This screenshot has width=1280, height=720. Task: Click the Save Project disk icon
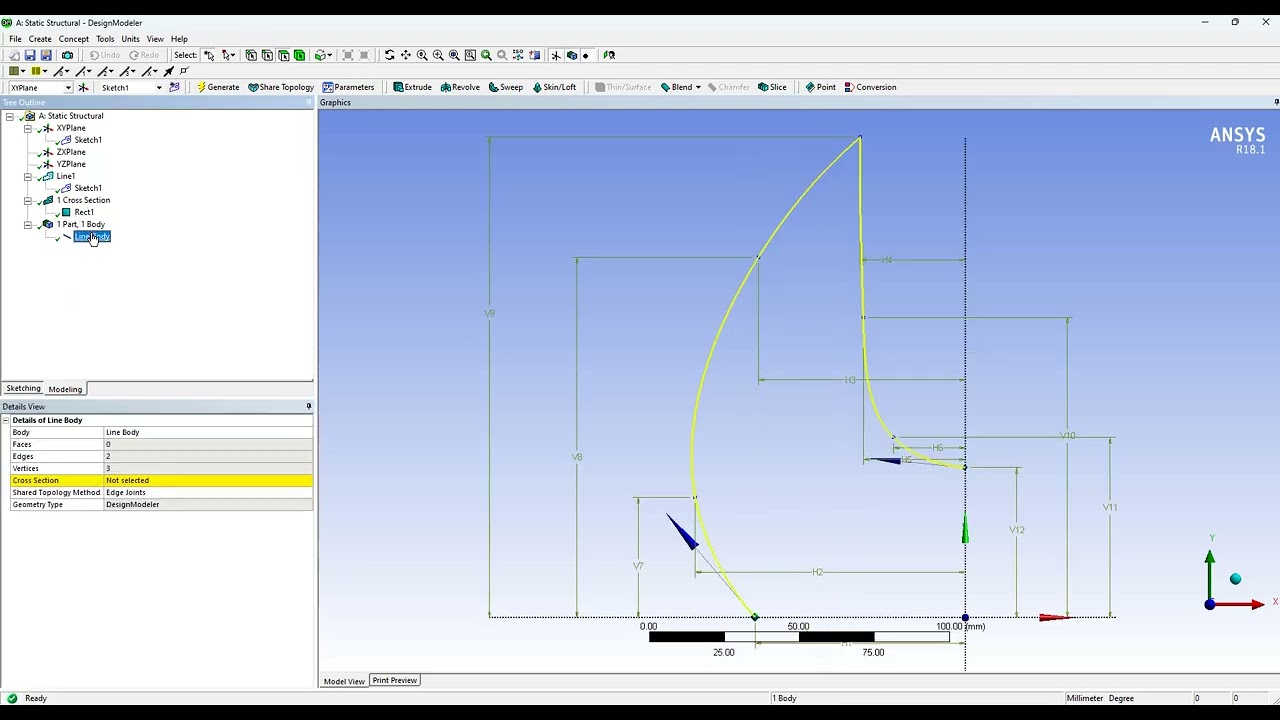pyautogui.click(x=30, y=55)
